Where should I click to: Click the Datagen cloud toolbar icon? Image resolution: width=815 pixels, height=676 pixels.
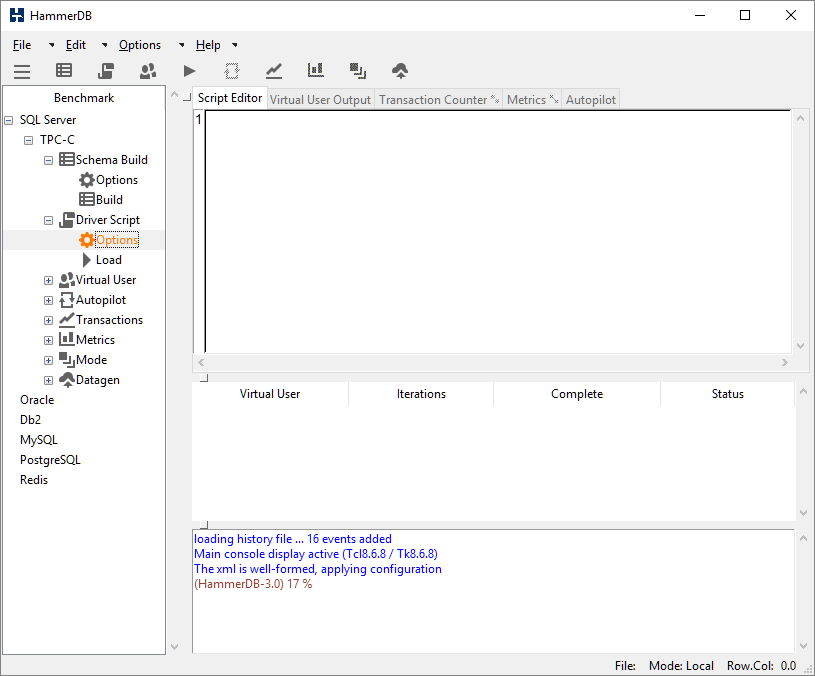(x=400, y=71)
